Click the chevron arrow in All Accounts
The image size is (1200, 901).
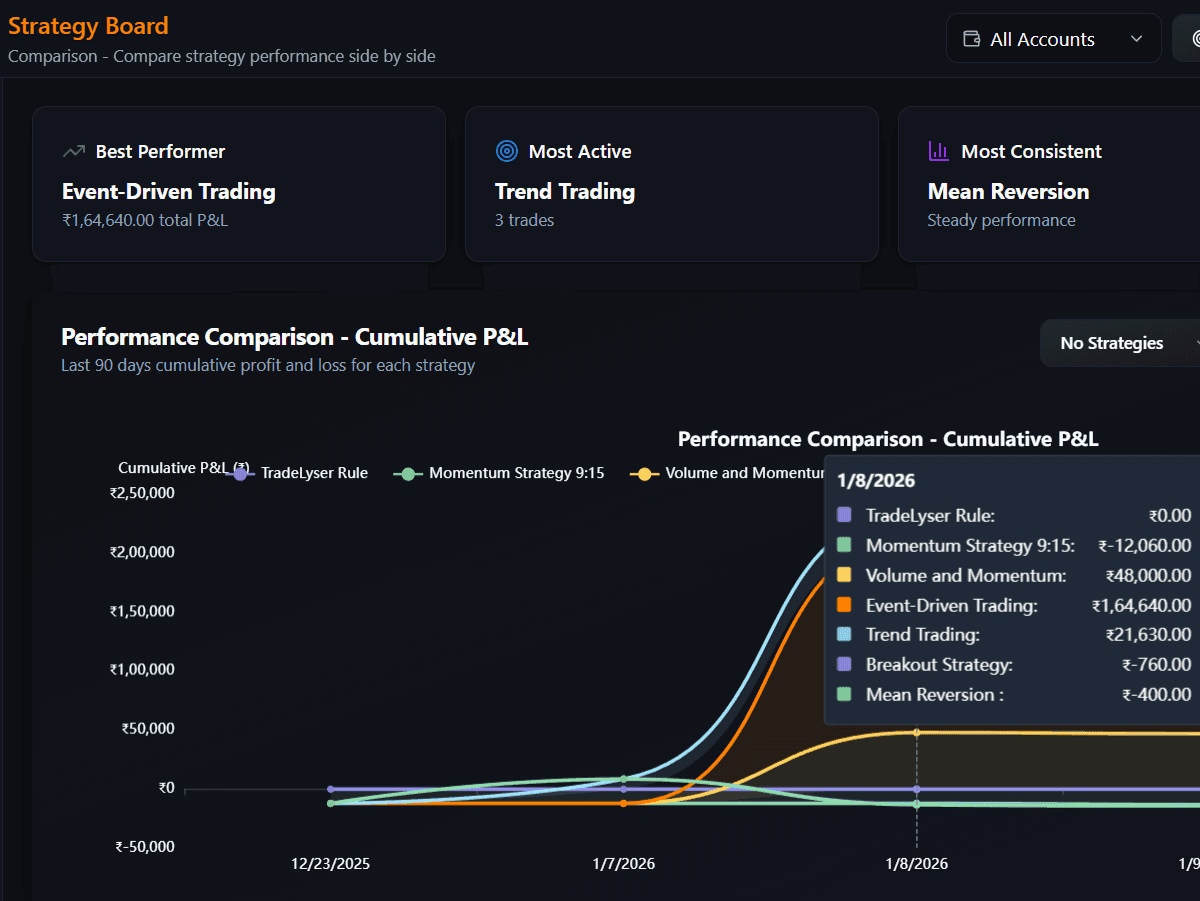point(1136,39)
